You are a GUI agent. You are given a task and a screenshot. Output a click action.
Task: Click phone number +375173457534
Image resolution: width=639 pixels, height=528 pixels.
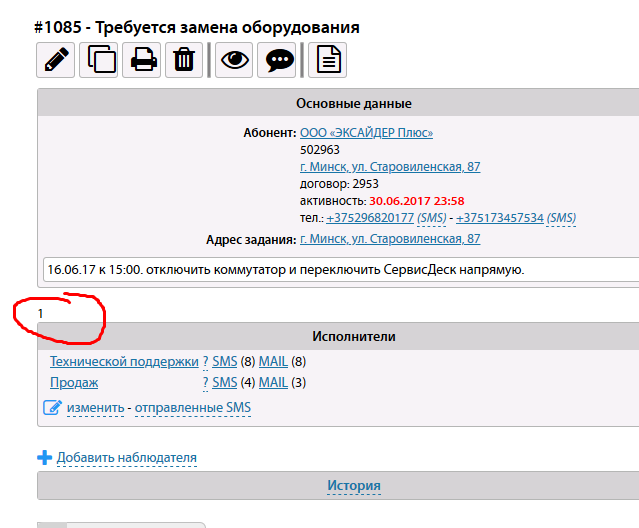coord(500,218)
